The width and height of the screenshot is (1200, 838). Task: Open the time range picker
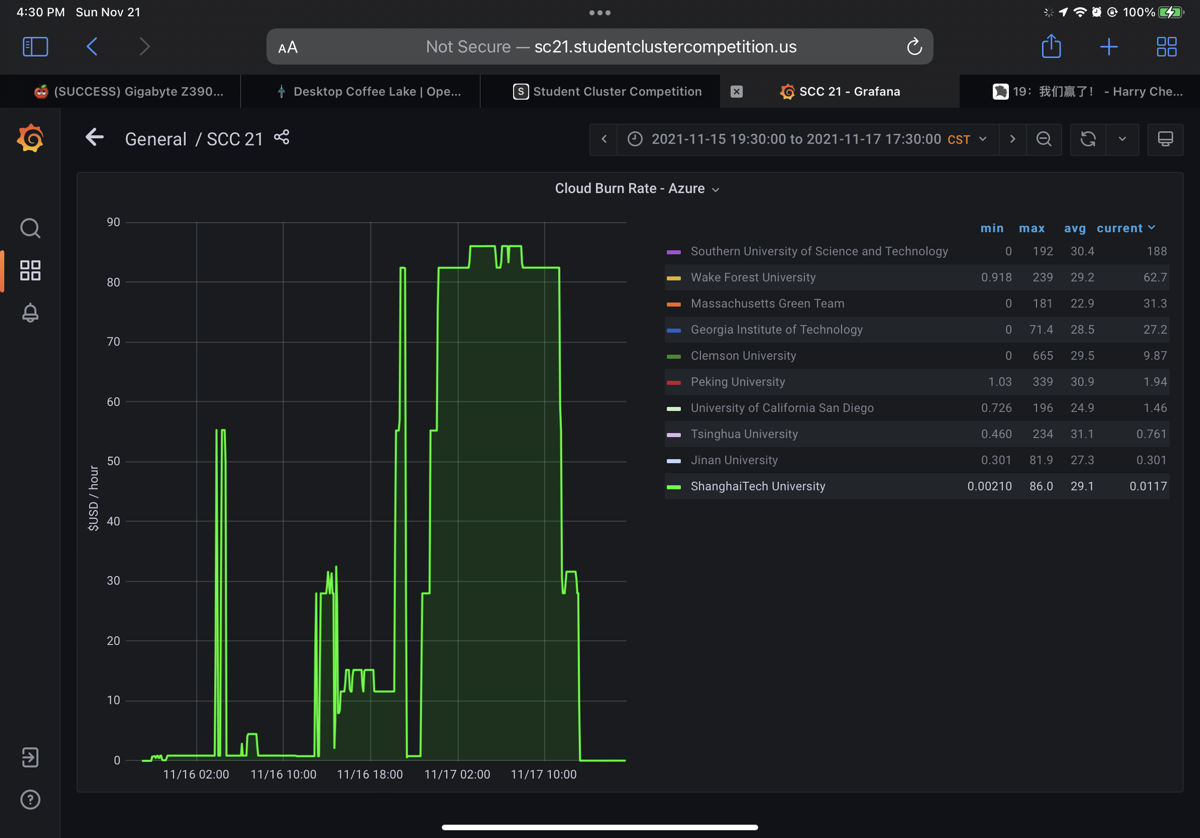pyautogui.click(x=808, y=139)
